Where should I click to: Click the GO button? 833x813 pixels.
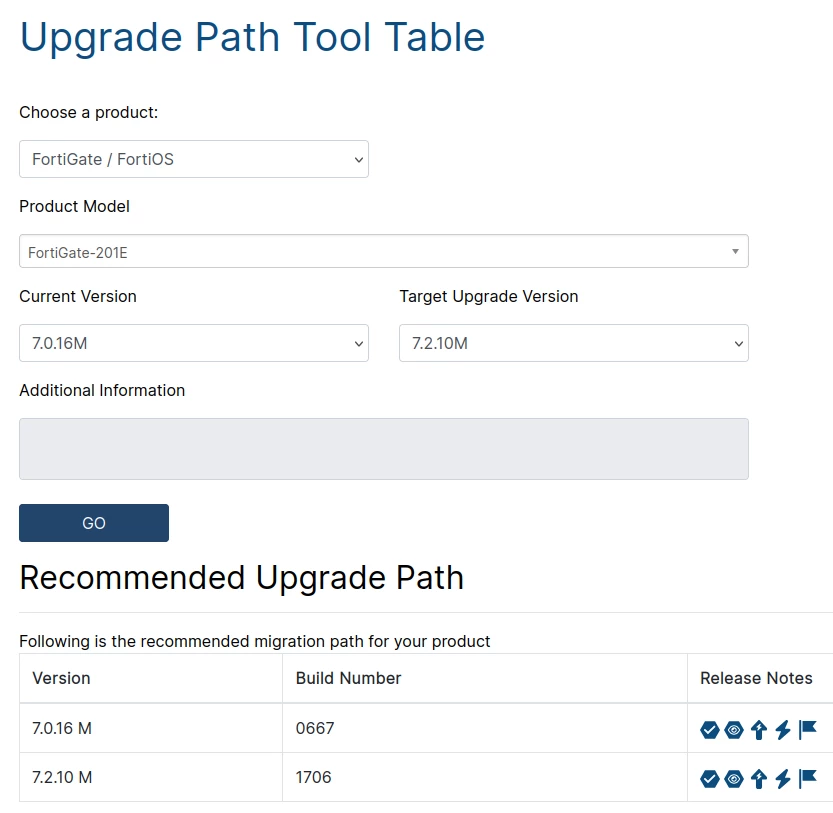(94, 523)
